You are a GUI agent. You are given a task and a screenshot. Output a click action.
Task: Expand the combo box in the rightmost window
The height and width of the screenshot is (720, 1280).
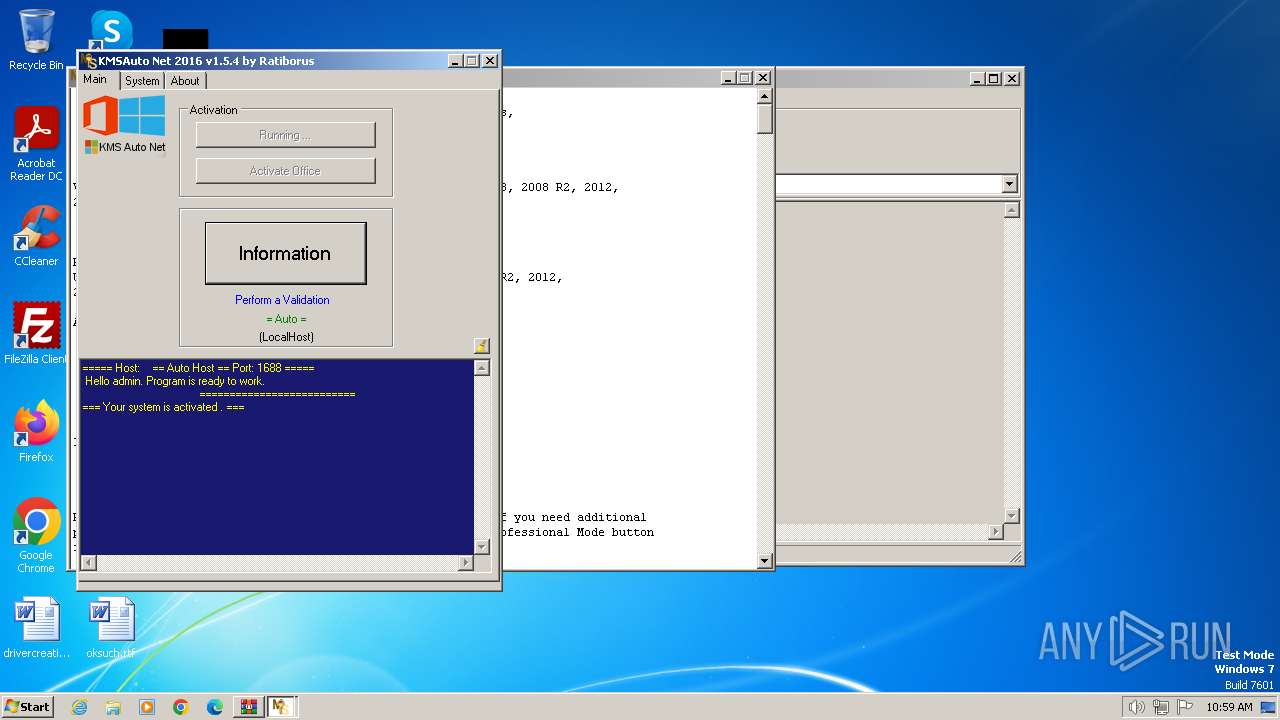[x=1009, y=184]
